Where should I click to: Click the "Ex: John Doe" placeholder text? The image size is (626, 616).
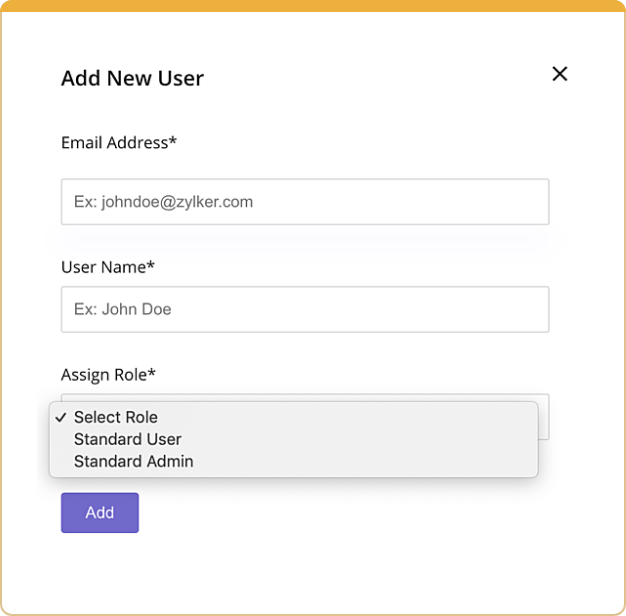(122, 310)
